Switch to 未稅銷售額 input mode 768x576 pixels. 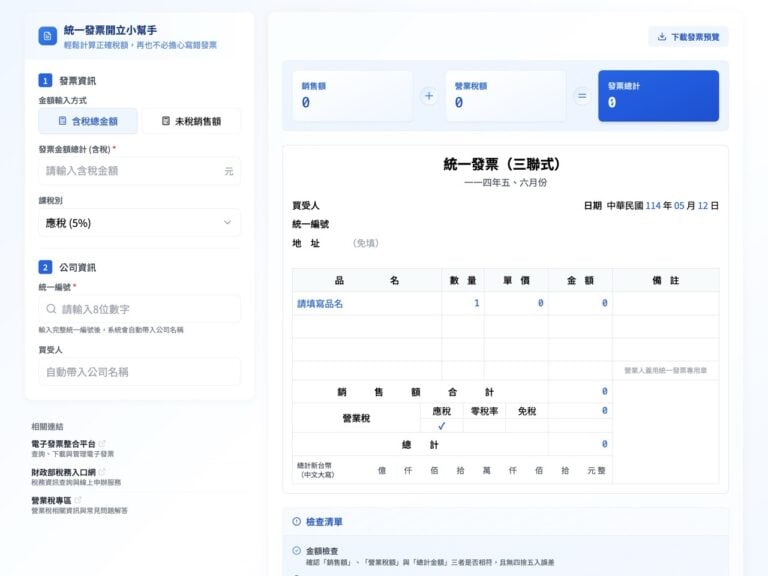click(x=191, y=121)
